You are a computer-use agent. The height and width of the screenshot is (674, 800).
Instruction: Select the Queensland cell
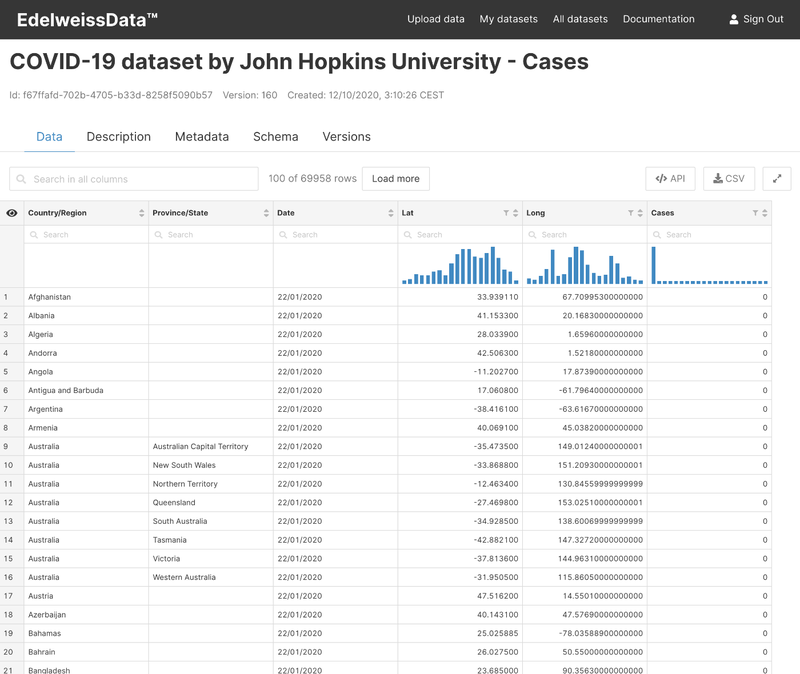(x=211, y=503)
